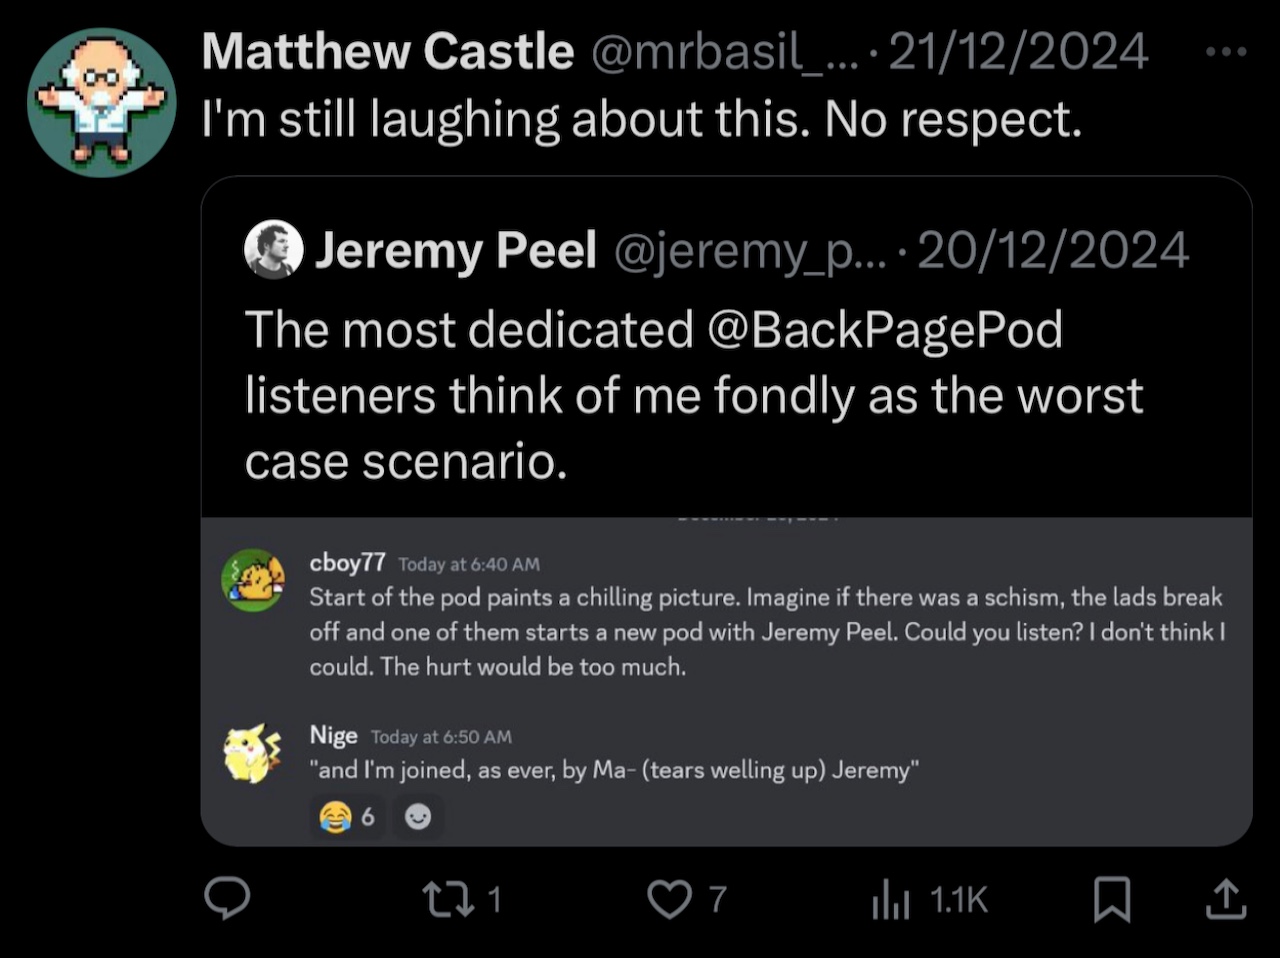
Task: Open Jeremy Peel's small profile avatar
Action: coord(273,249)
